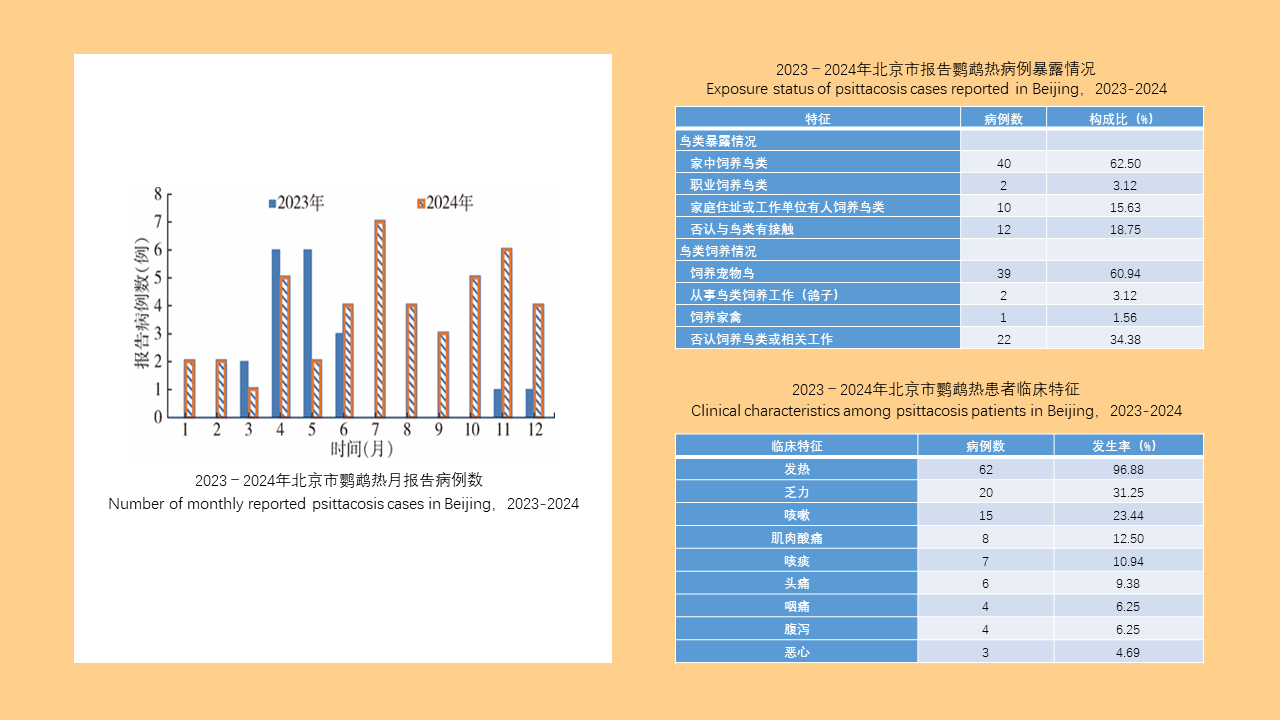
Task: Click the orange striped 2024年 legend swatch
Action: point(421,203)
